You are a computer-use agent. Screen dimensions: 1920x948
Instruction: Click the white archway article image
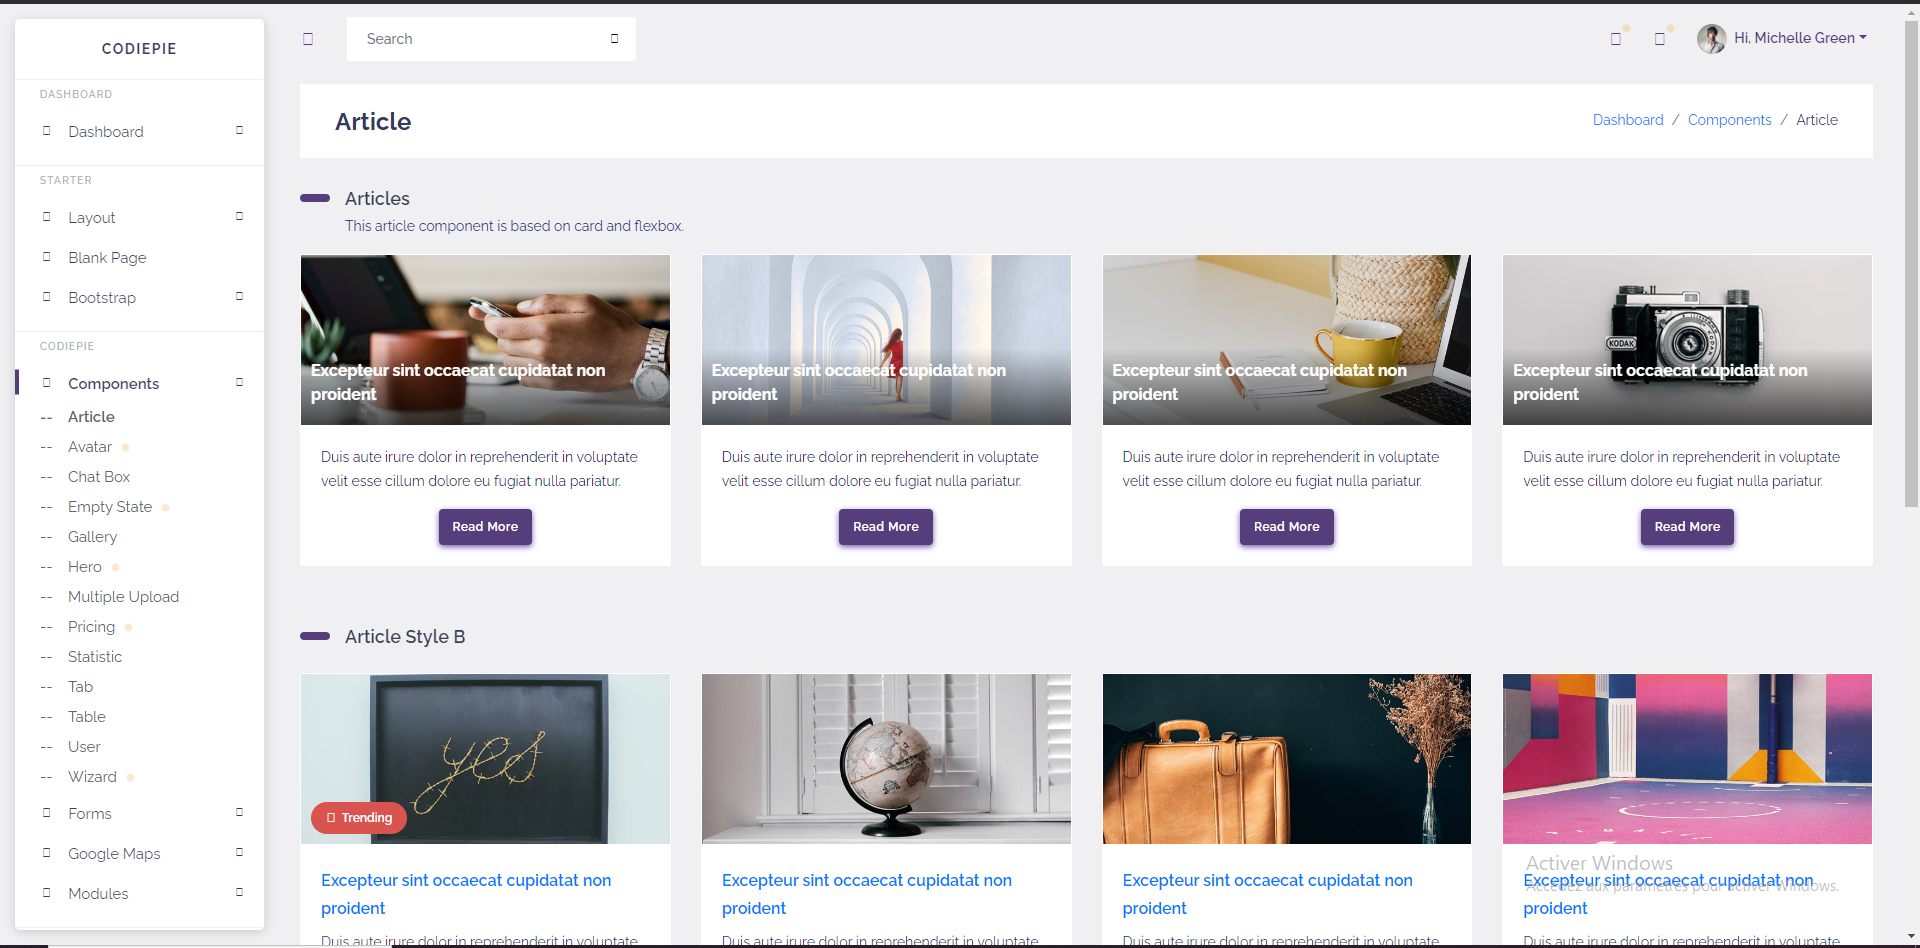click(x=886, y=340)
